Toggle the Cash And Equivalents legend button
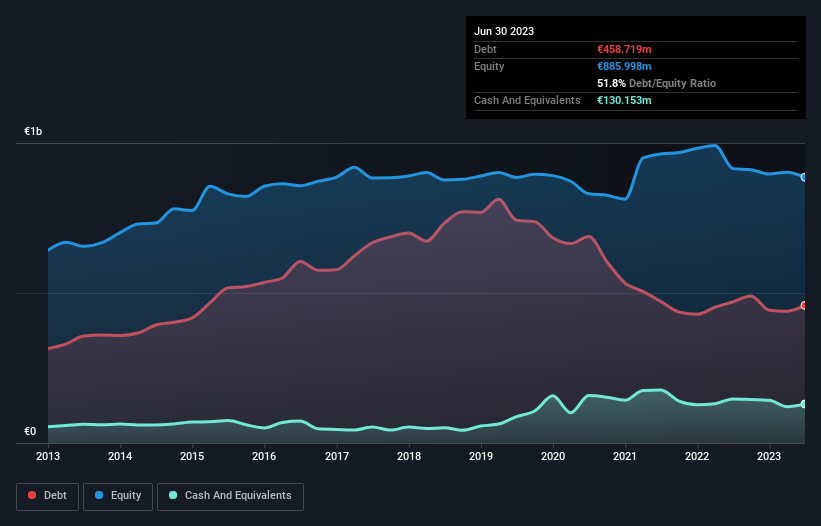Viewport: 821px width, 526px height. click(230, 496)
